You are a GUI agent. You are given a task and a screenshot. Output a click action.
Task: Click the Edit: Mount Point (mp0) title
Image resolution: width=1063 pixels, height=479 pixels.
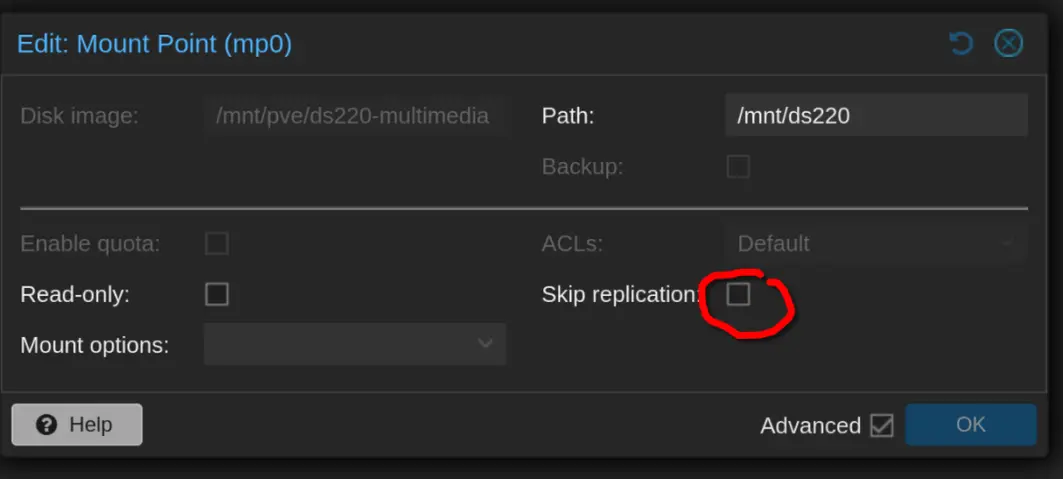click(x=155, y=45)
